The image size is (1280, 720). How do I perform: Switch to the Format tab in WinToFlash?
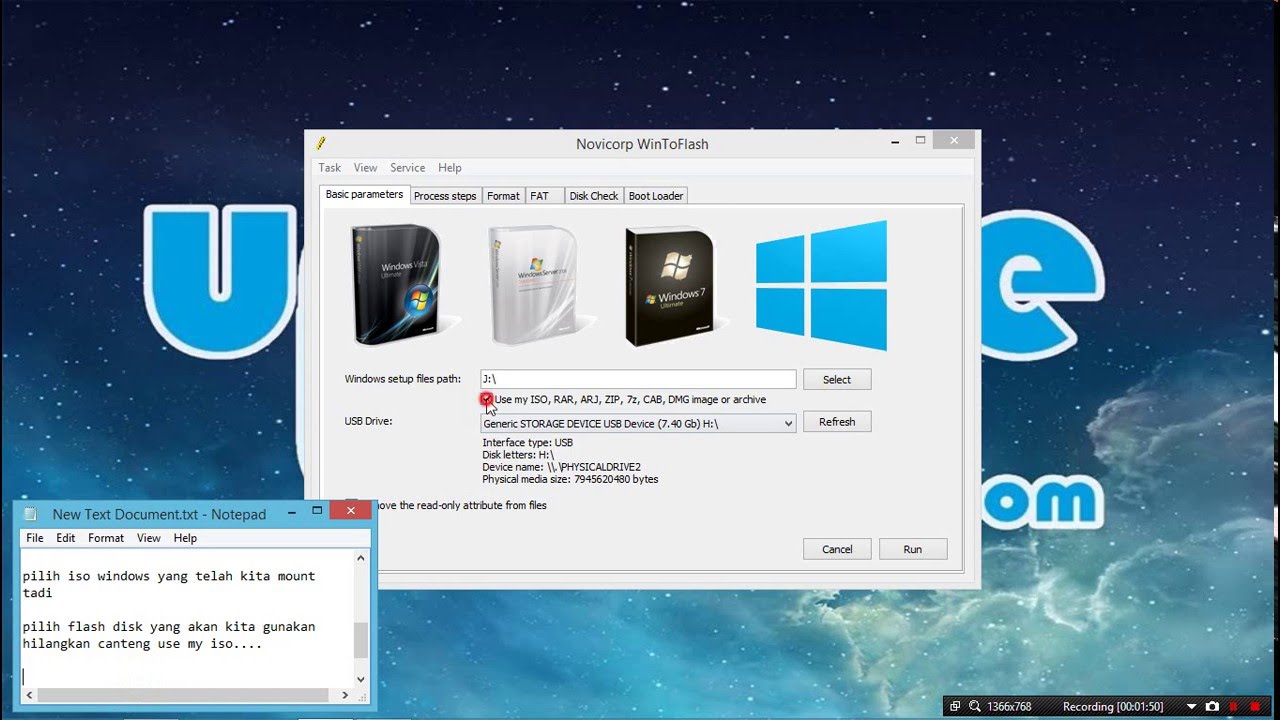[503, 196]
